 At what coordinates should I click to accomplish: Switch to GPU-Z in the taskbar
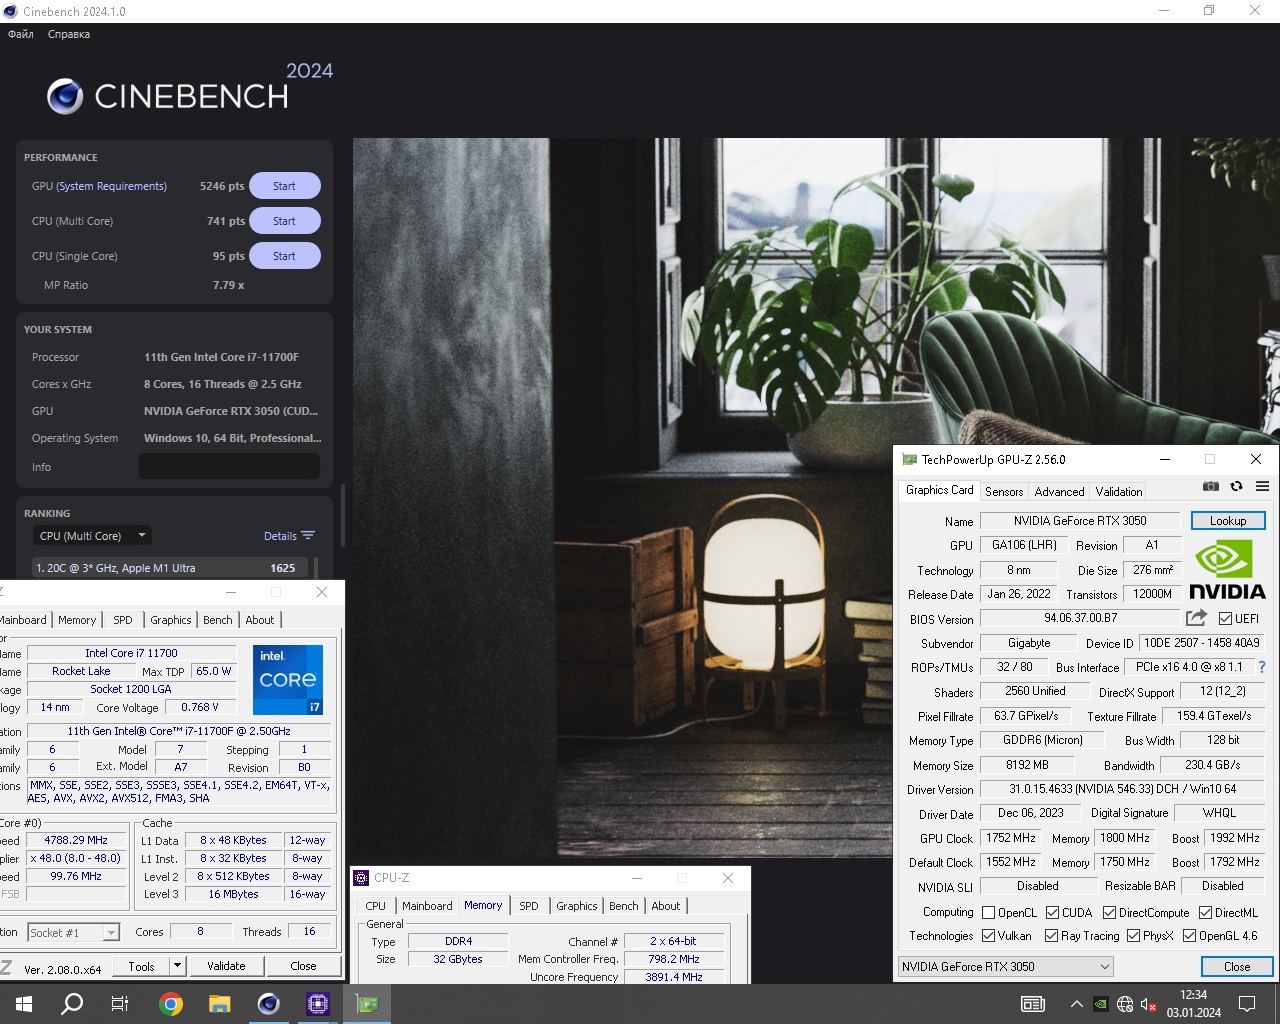(x=367, y=1004)
